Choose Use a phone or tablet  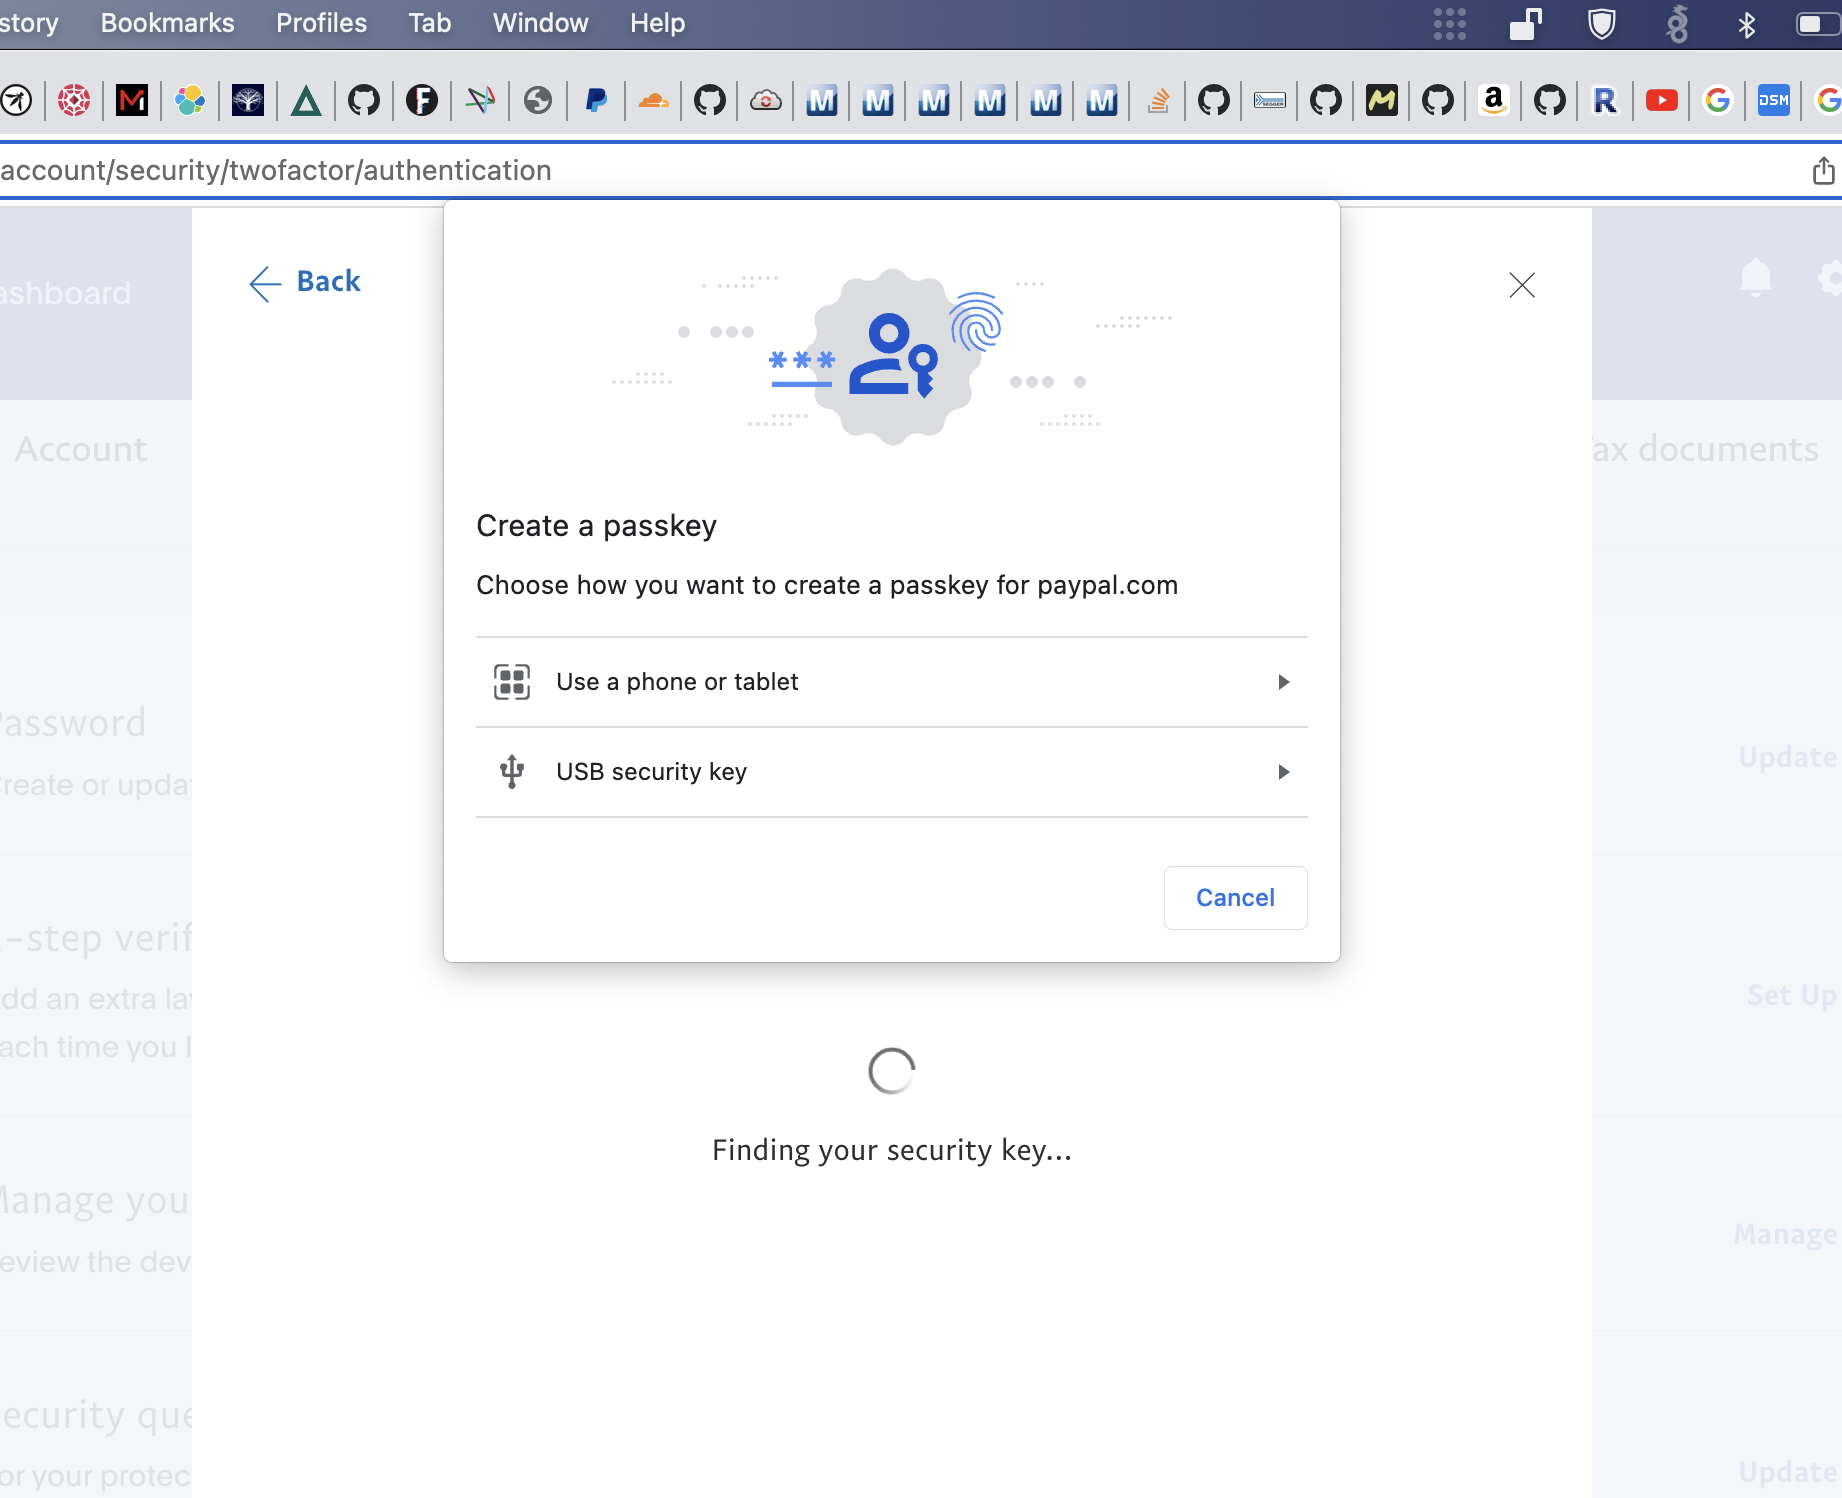892,682
